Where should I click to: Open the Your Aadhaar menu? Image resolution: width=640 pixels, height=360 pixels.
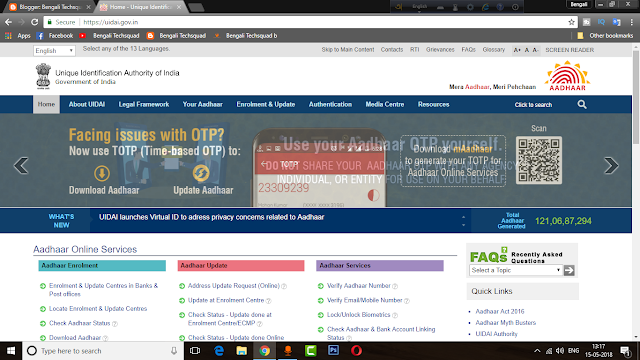tap(202, 104)
